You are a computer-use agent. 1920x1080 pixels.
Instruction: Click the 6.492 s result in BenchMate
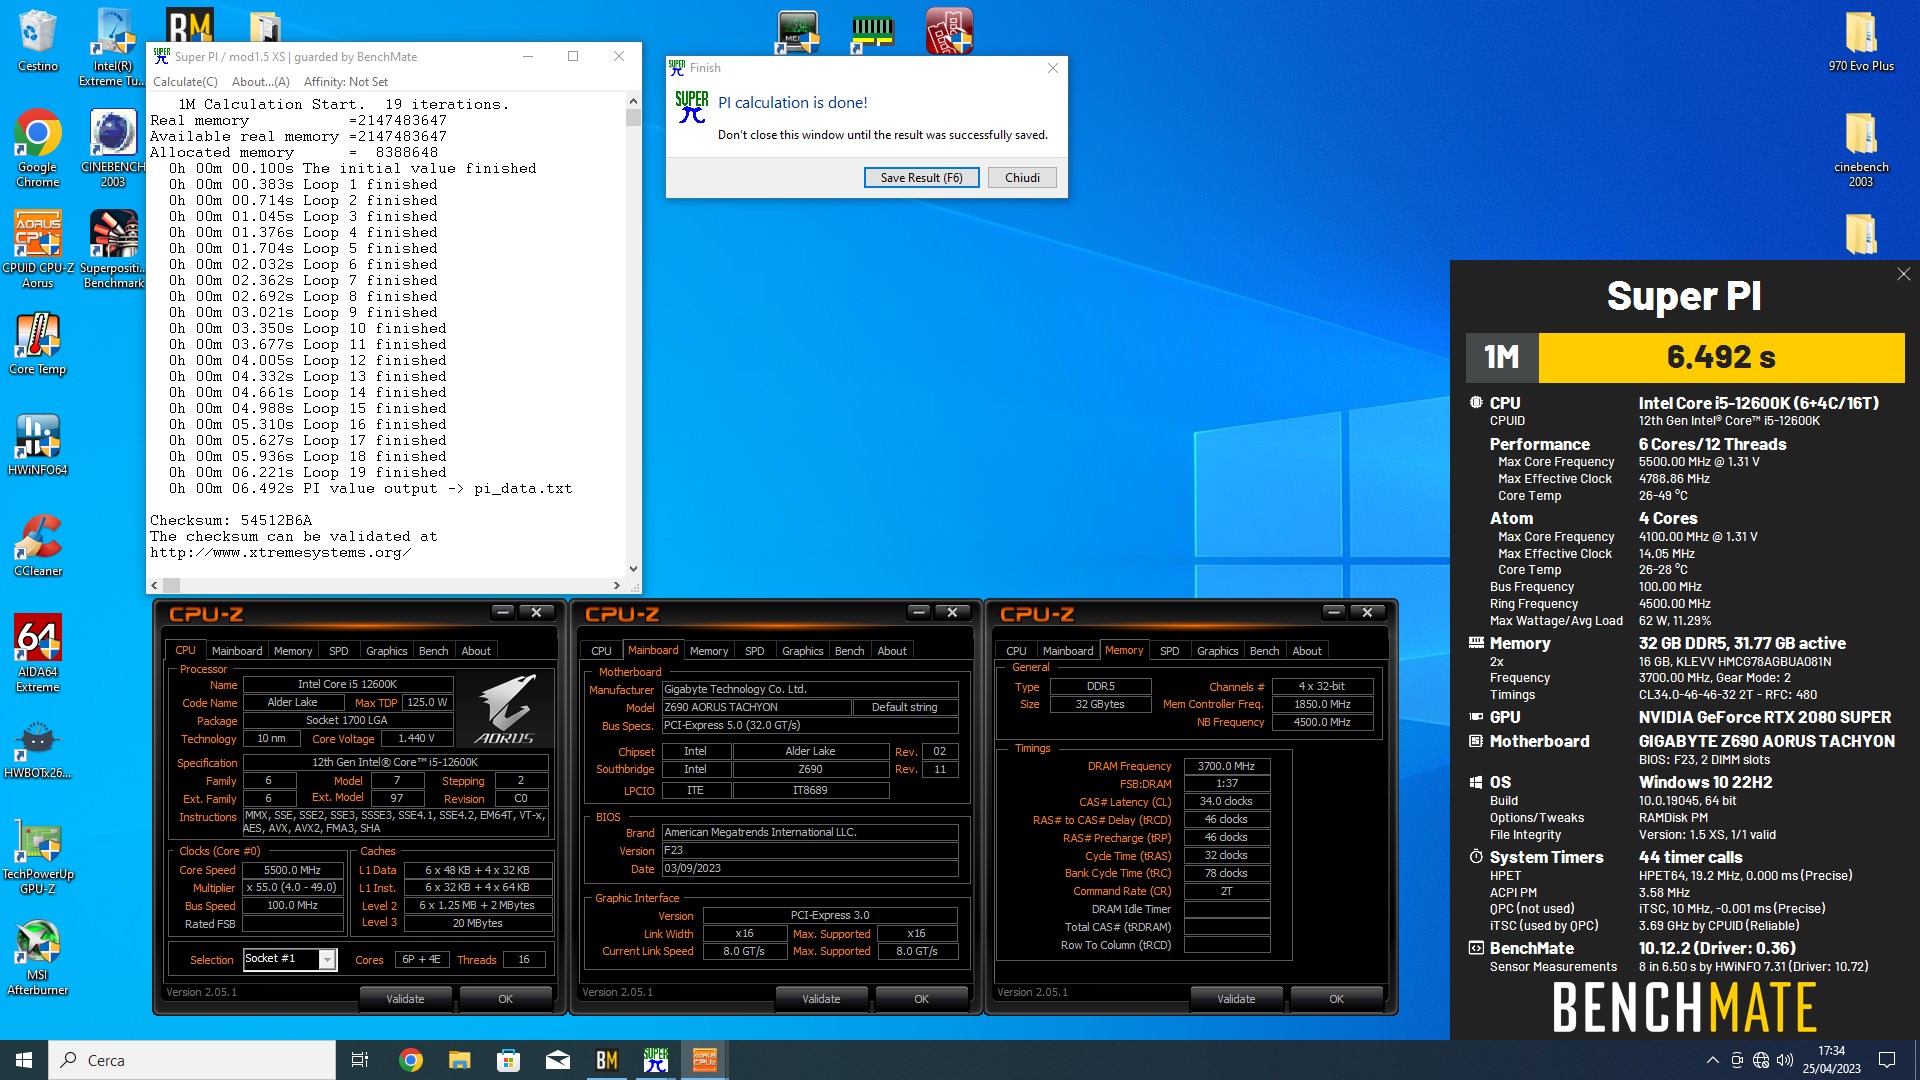(x=1721, y=357)
